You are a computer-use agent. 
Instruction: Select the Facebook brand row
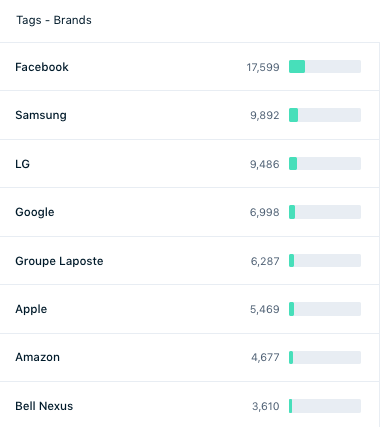click(x=190, y=67)
